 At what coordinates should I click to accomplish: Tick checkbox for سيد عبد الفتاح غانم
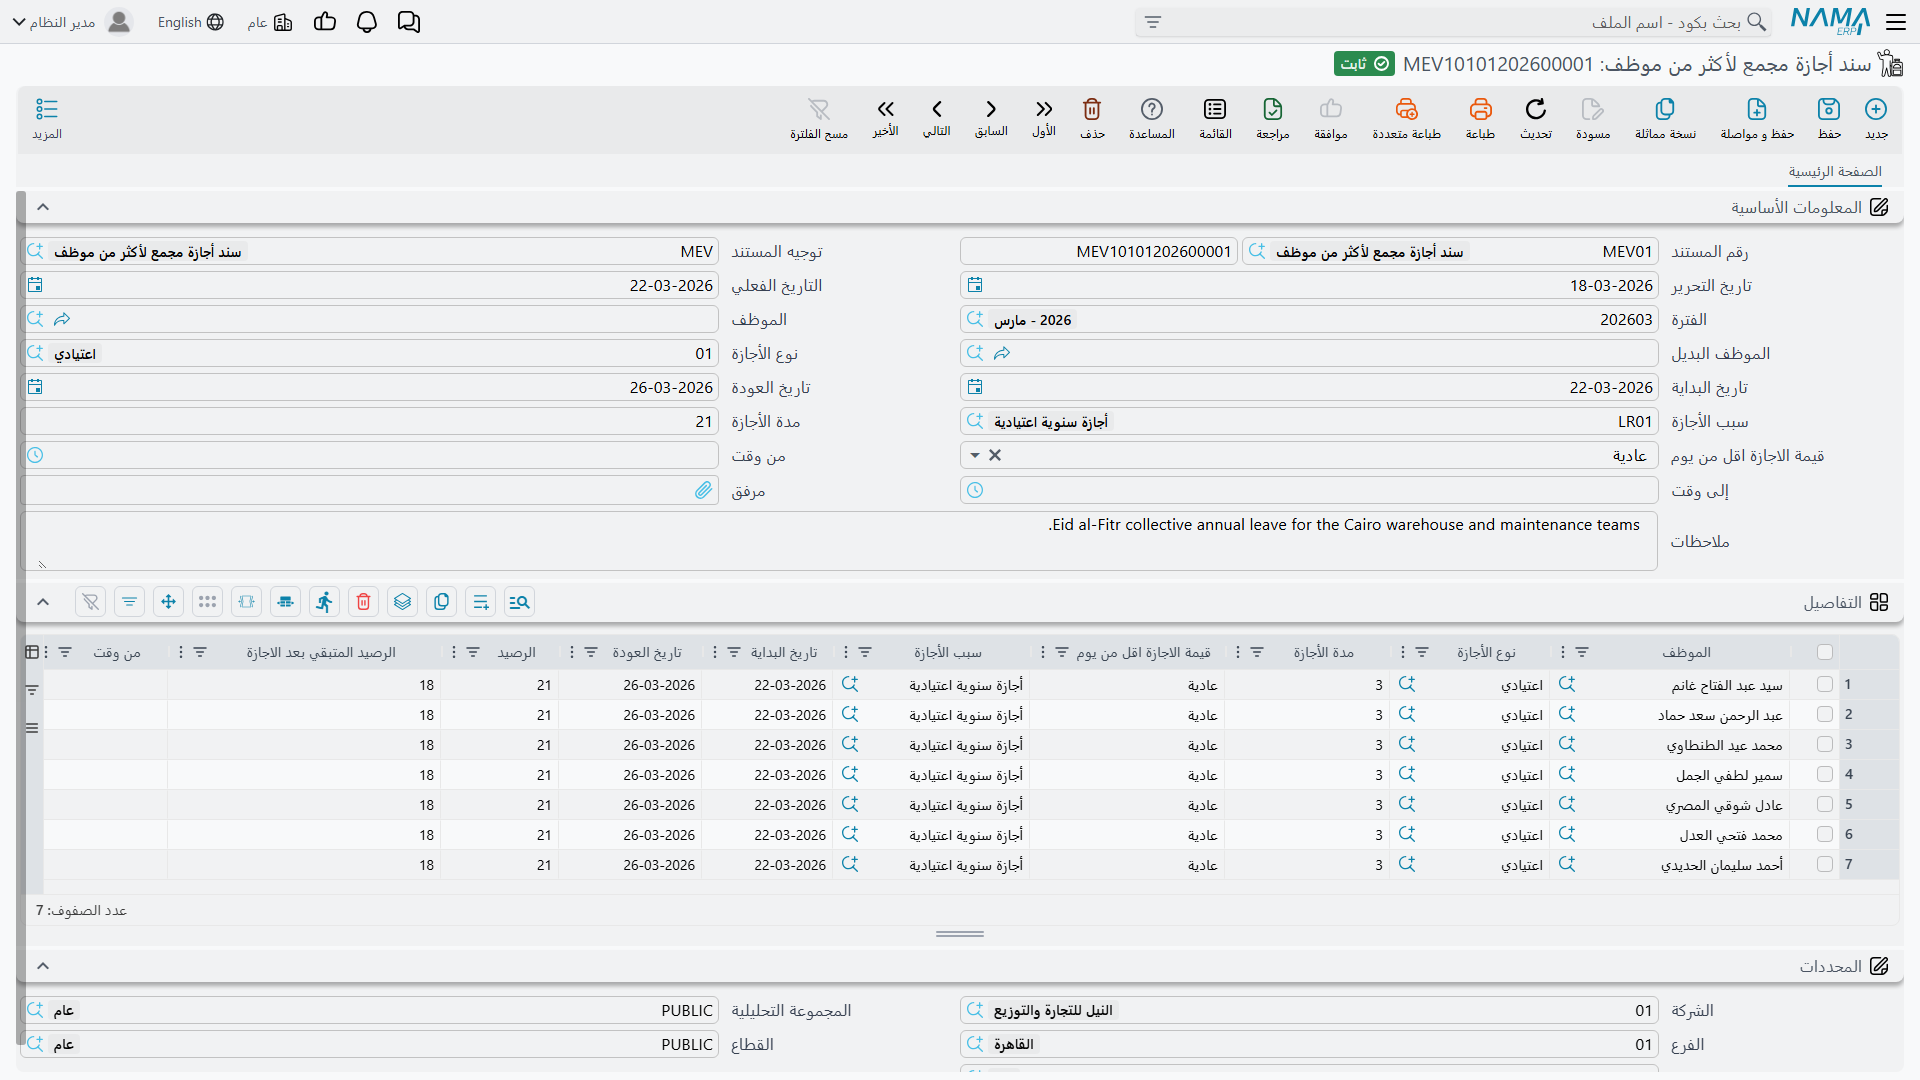pos(1825,685)
